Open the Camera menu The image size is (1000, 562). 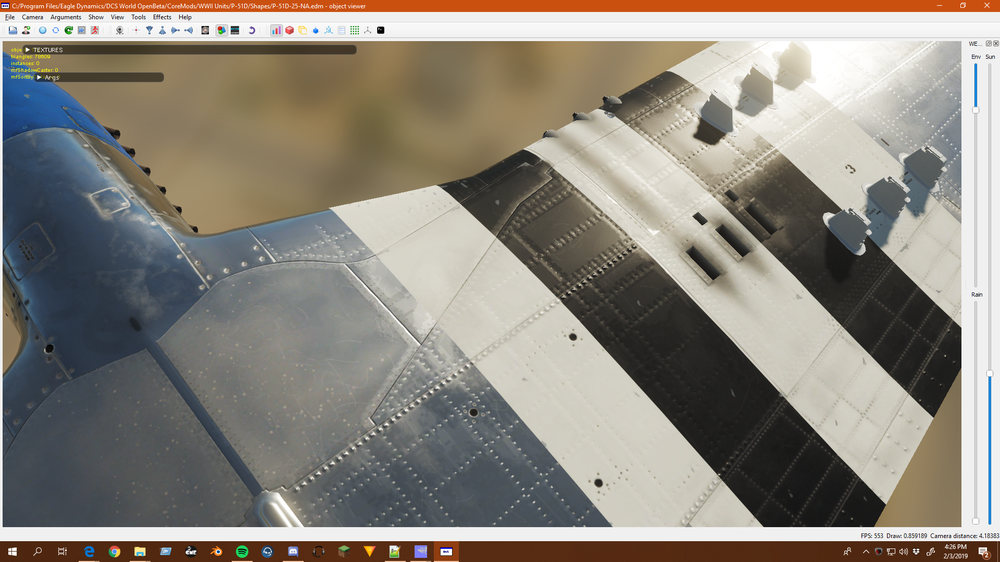[x=33, y=17]
